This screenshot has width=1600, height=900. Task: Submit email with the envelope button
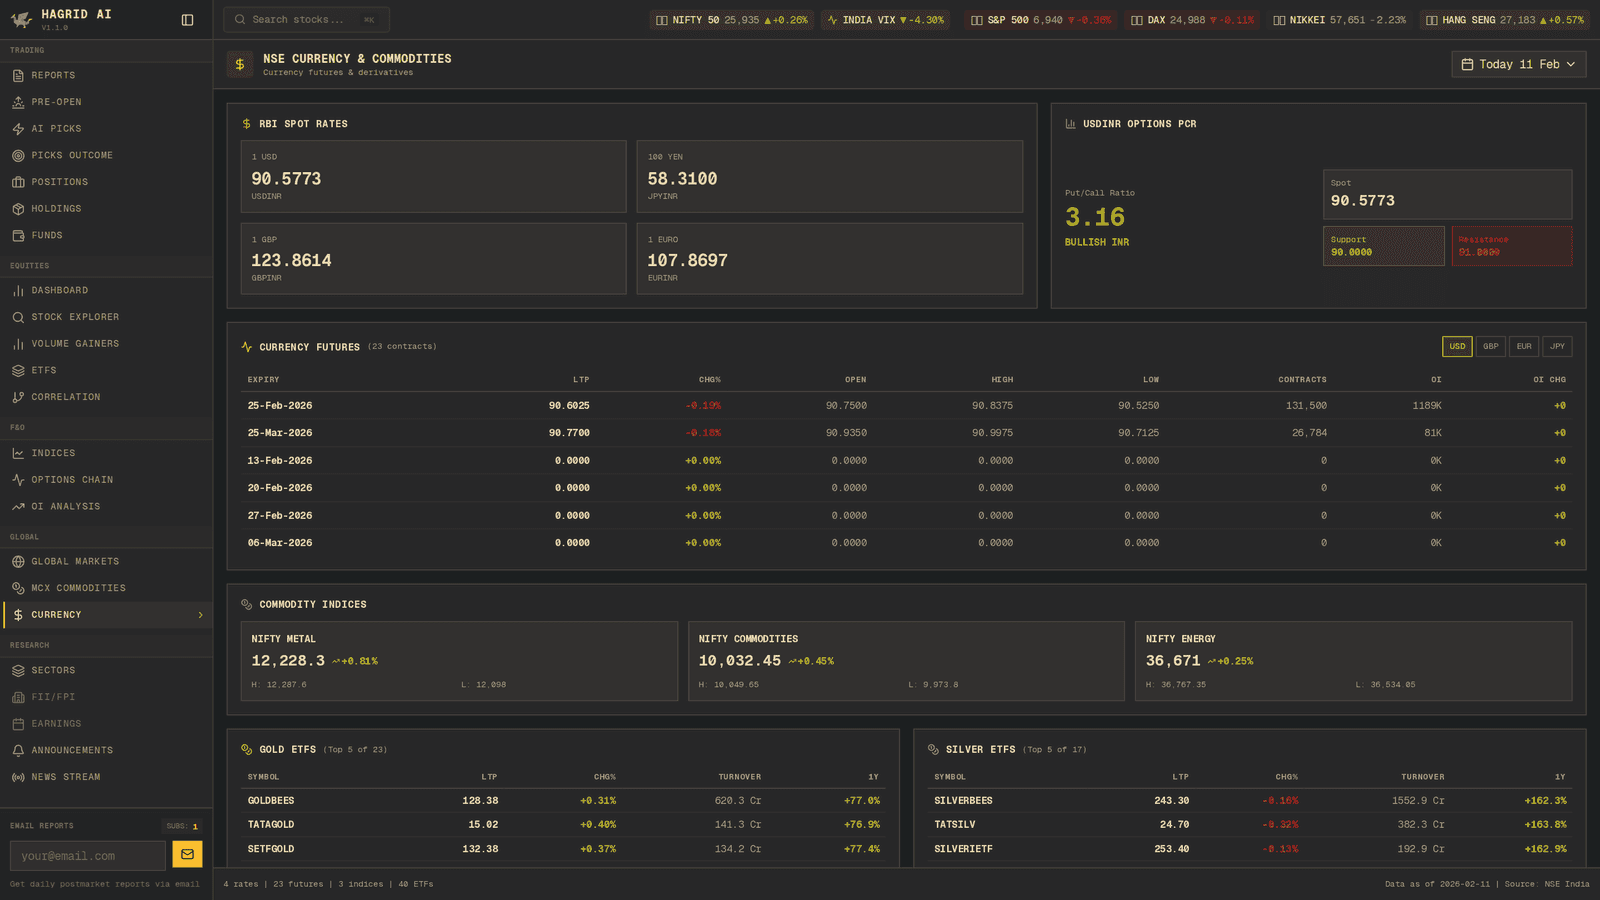[187, 855]
